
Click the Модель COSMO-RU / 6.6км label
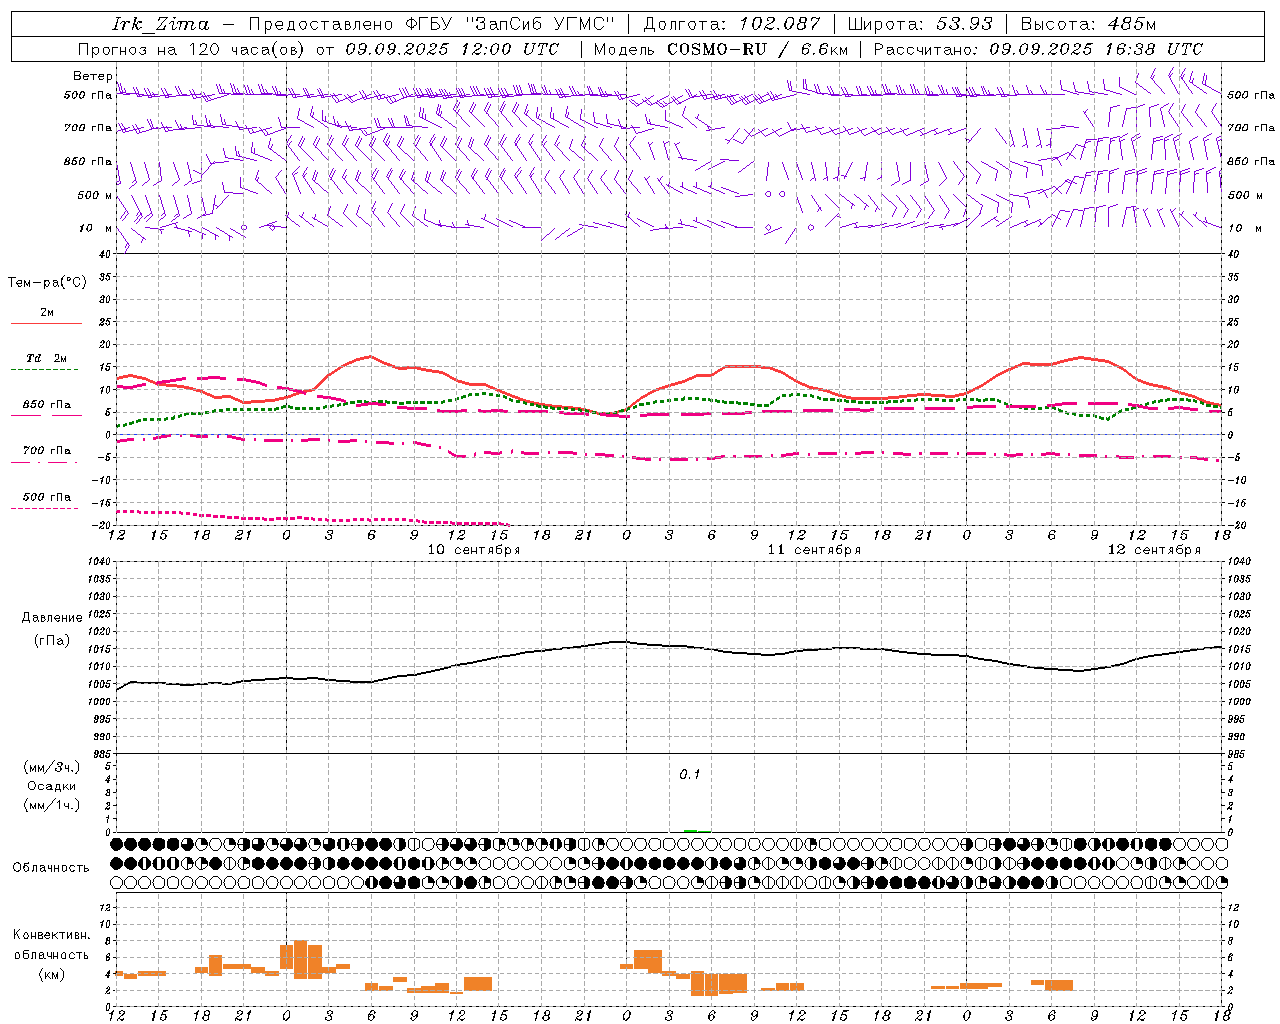[721, 49]
